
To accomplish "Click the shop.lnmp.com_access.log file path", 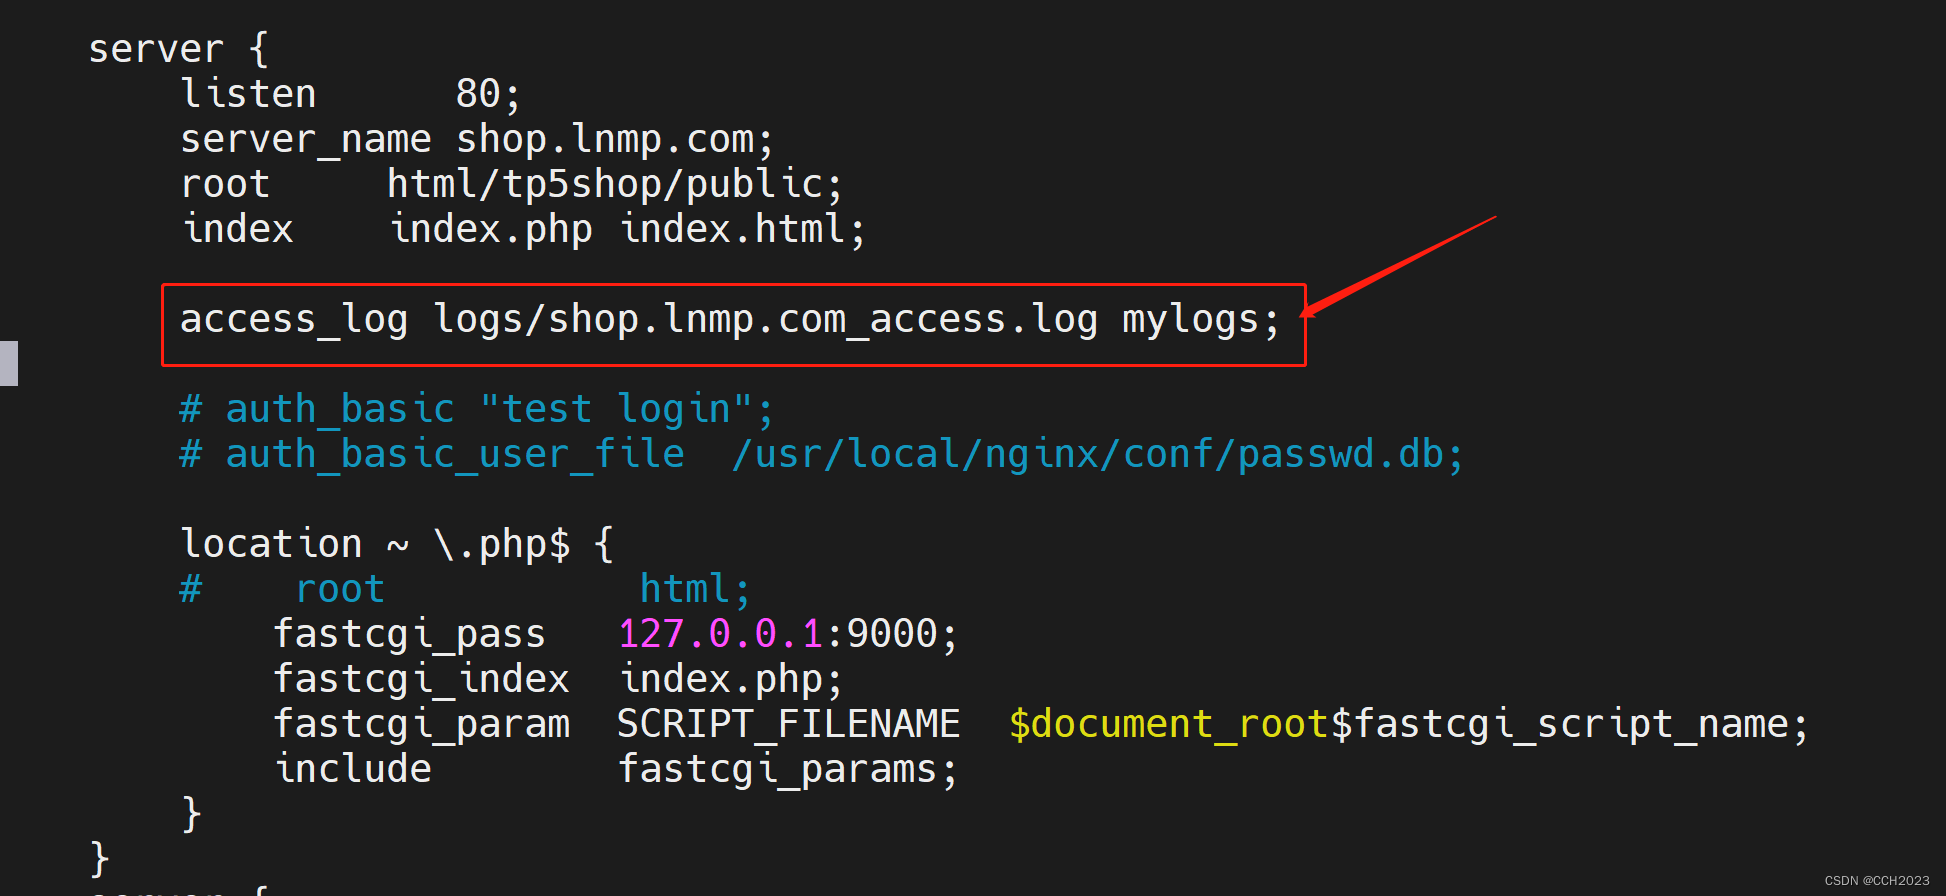I will coord(765,320).
